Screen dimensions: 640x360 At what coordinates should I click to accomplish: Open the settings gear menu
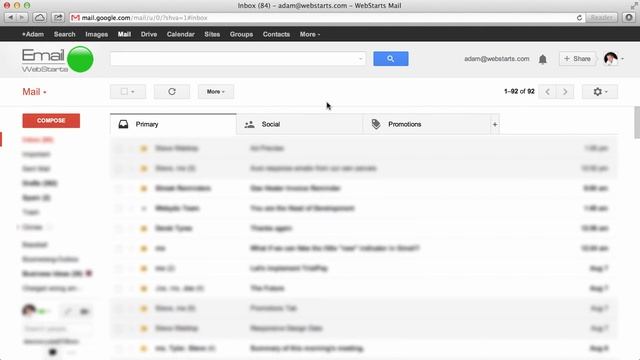(600, 92)
